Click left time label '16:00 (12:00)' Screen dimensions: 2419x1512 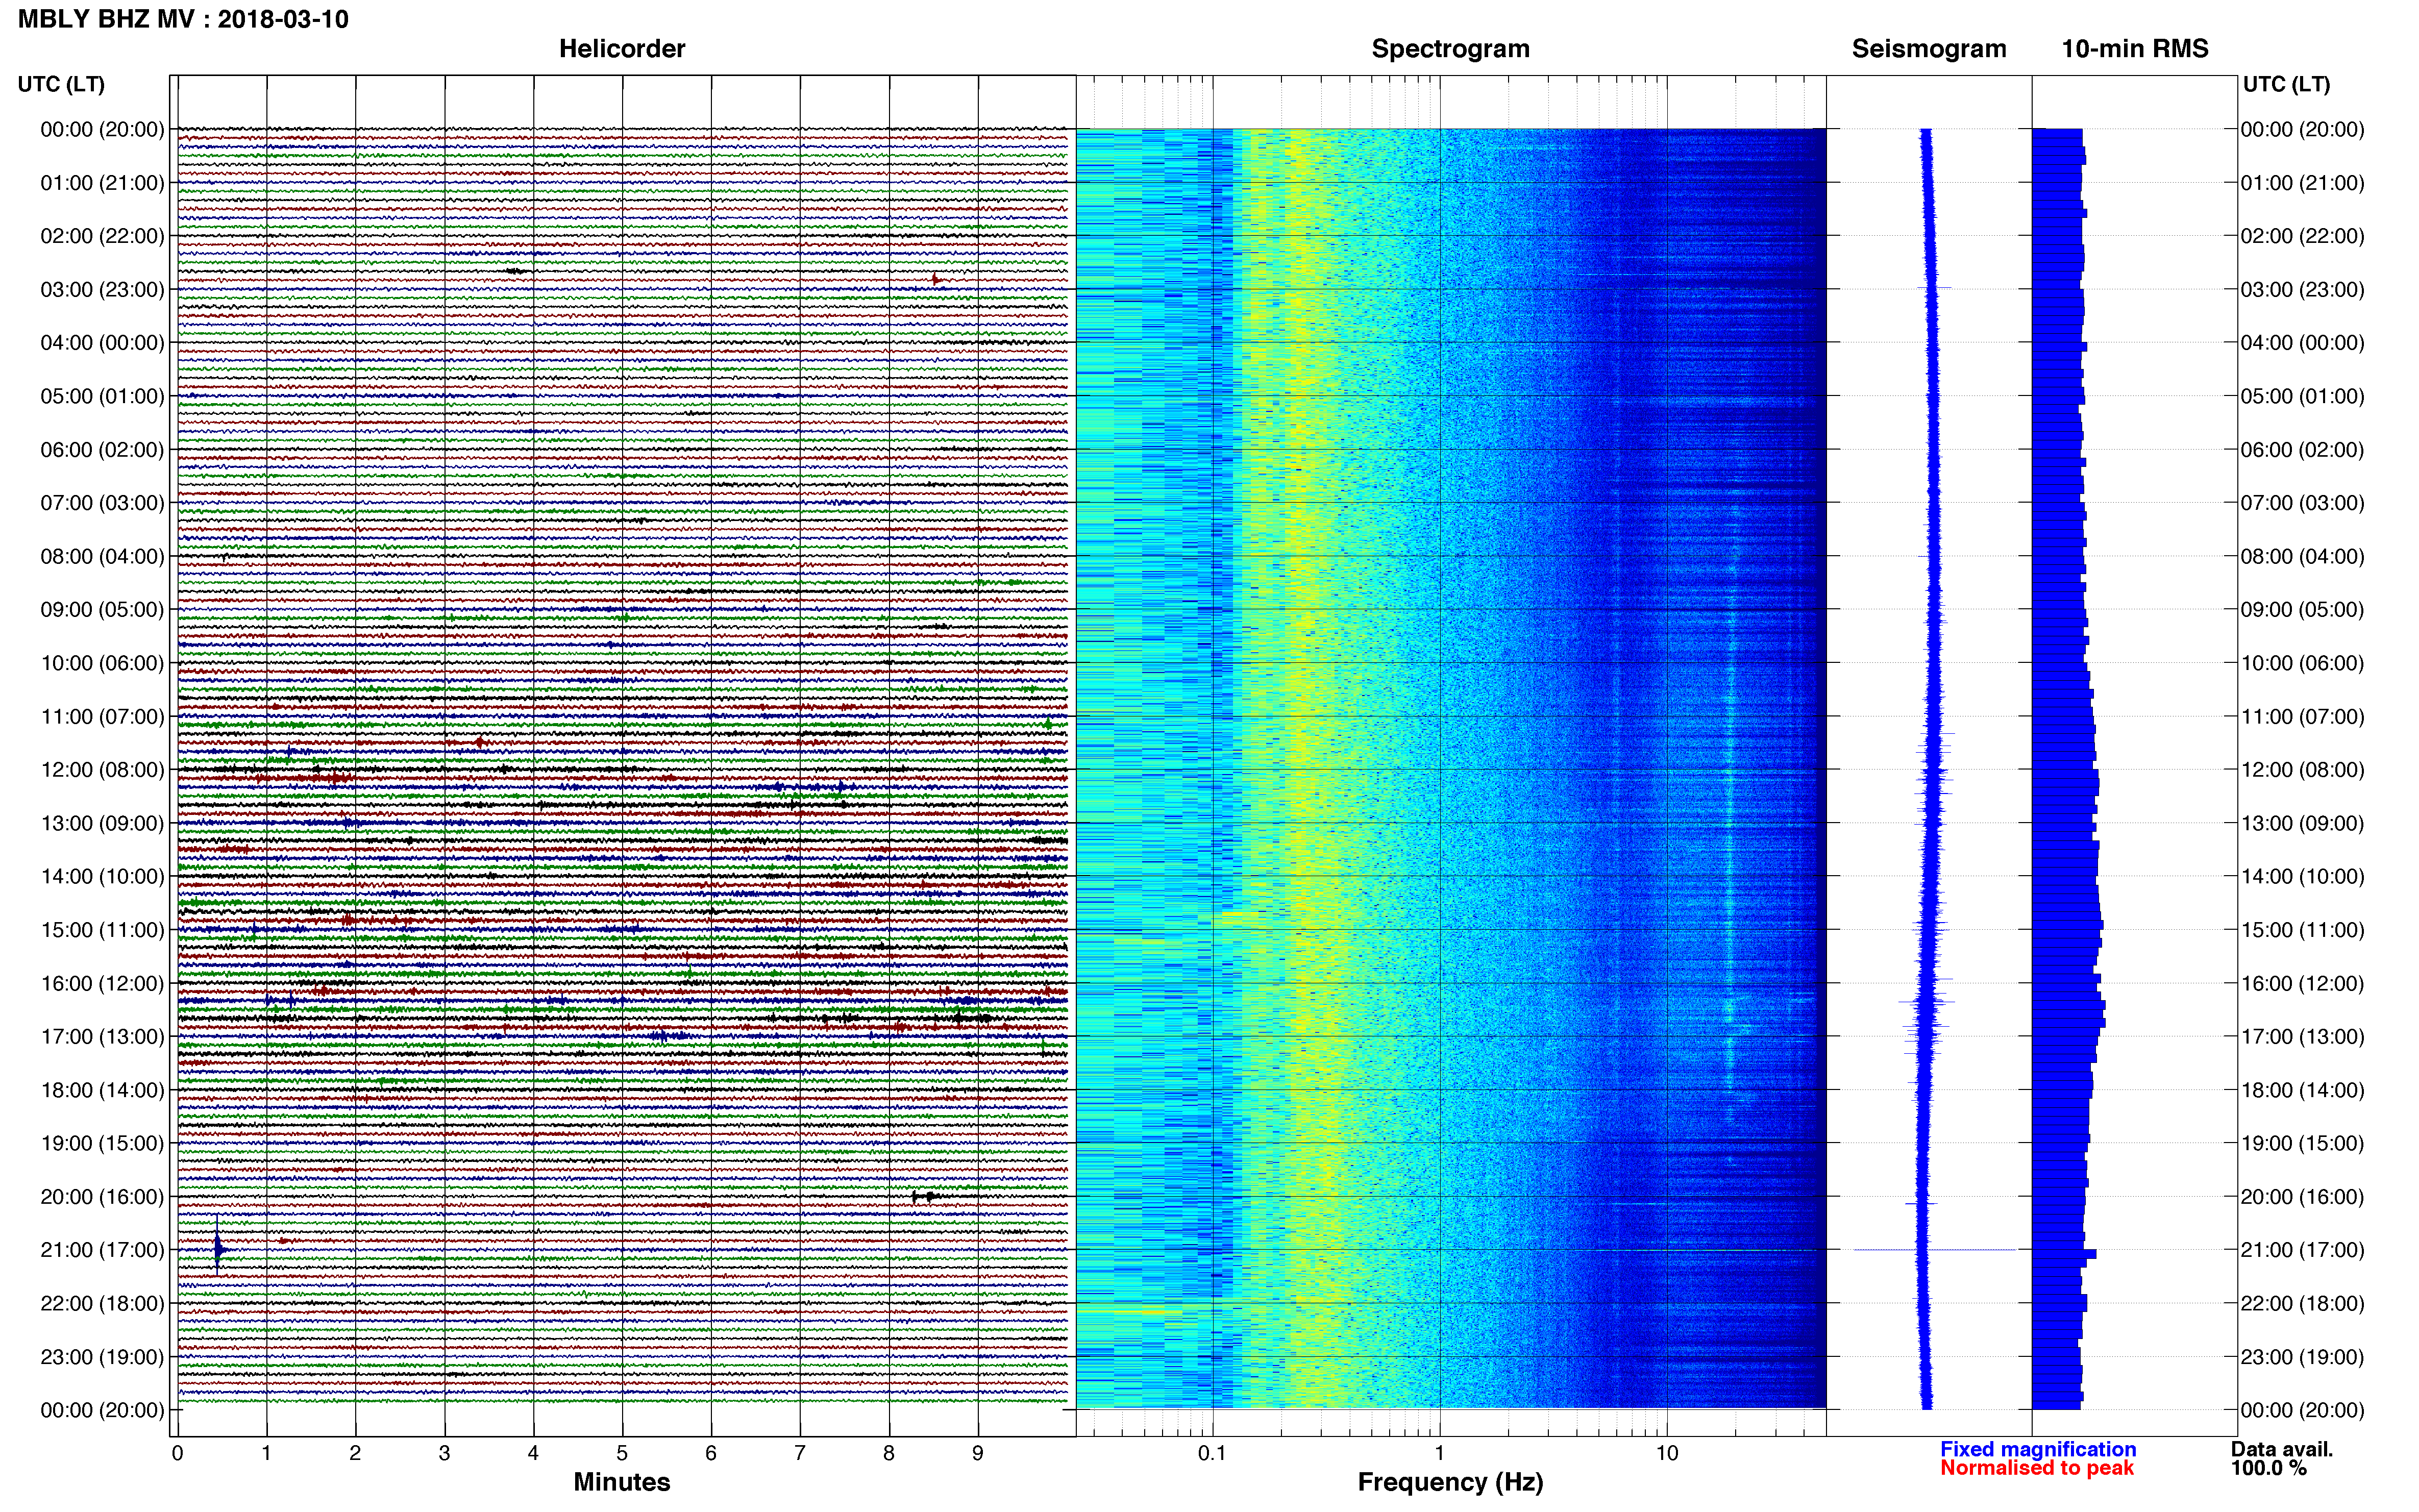tap(102, 984)
